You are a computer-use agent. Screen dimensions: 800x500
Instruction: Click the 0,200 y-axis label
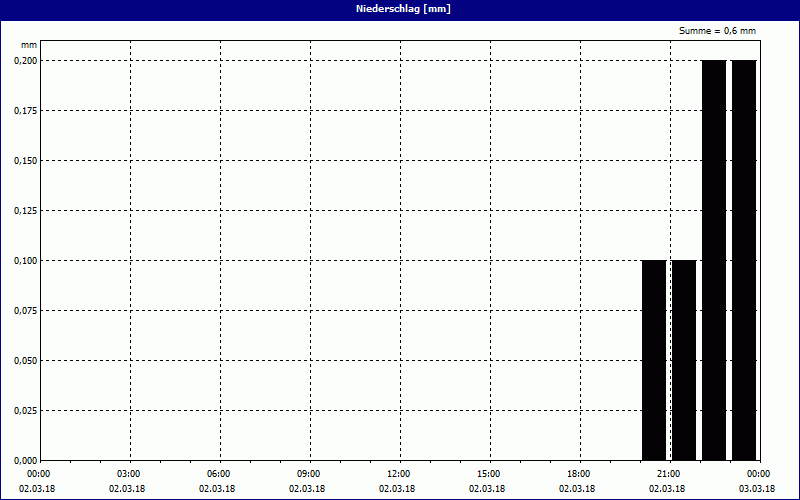(23, 60)
